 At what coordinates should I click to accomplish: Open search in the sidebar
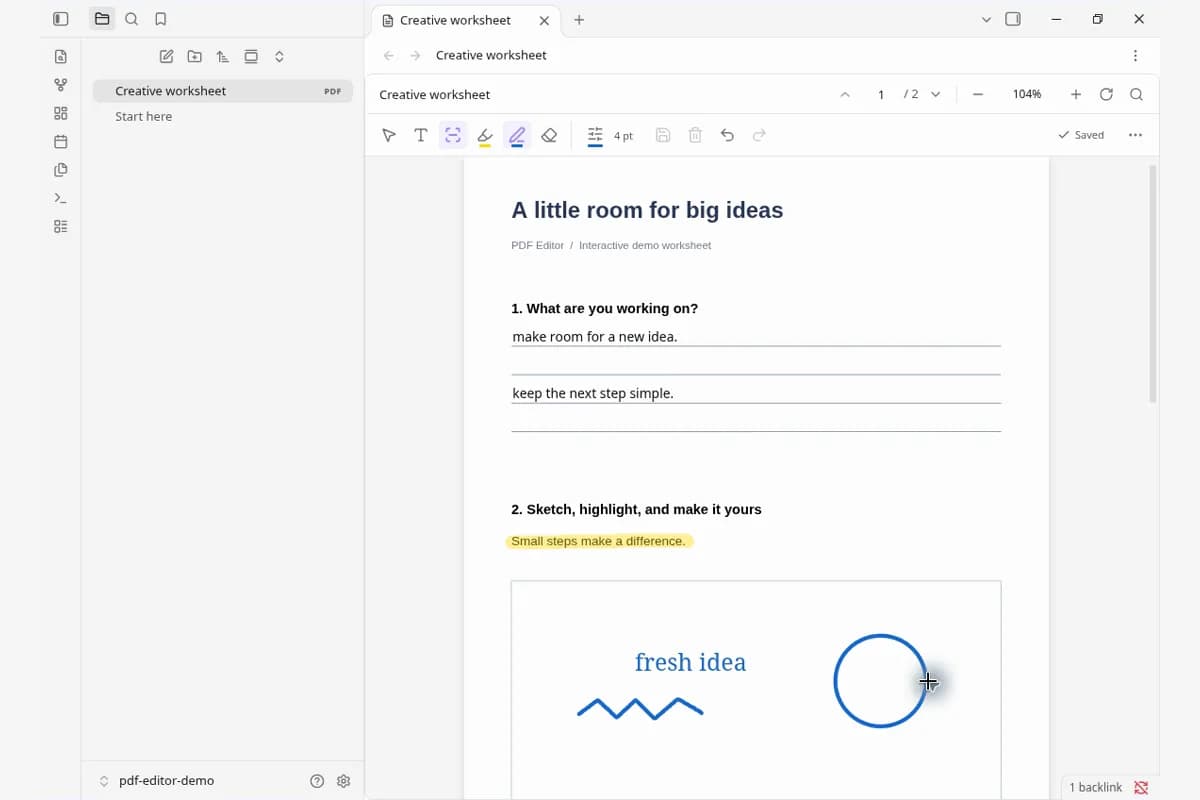point(131,19)
